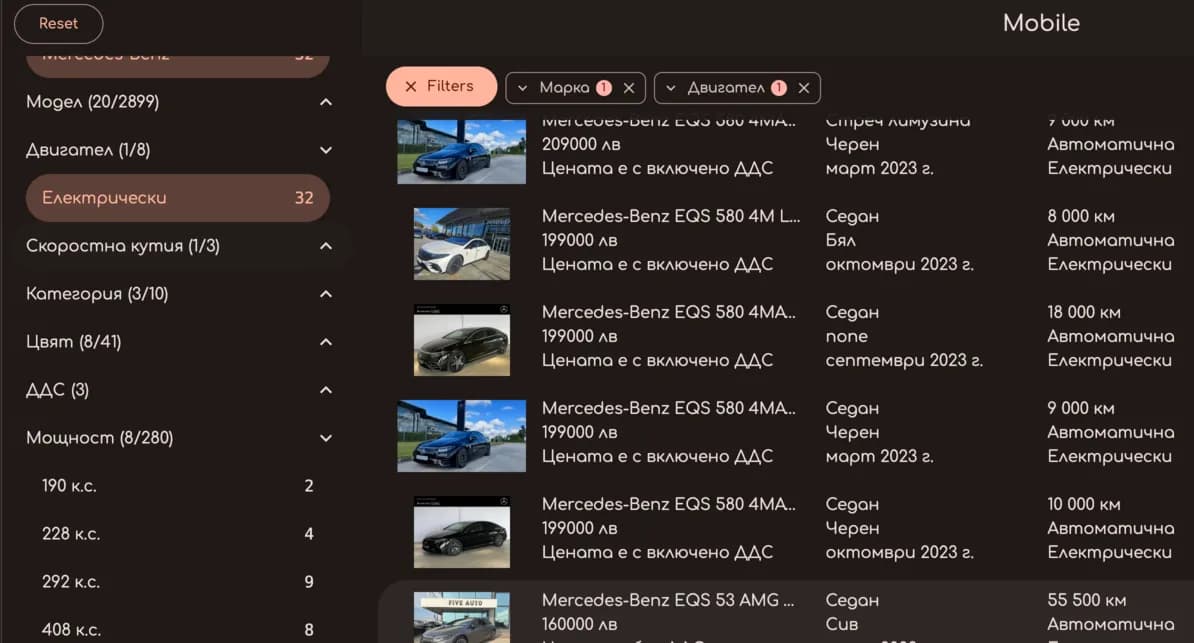The width and height of the screenshot is (1194, 643).
Task: Select the 228 к.с. power option
Action: click(177, 534)
